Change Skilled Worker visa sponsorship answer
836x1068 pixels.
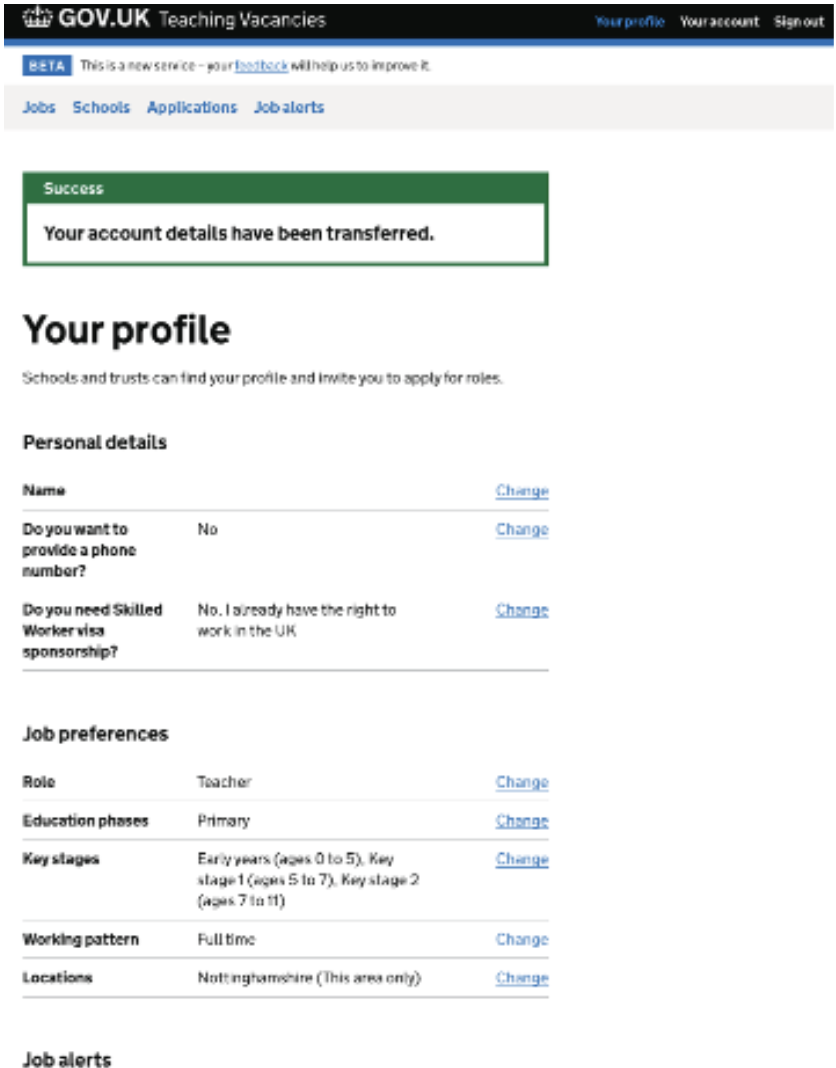coord(521,610)
